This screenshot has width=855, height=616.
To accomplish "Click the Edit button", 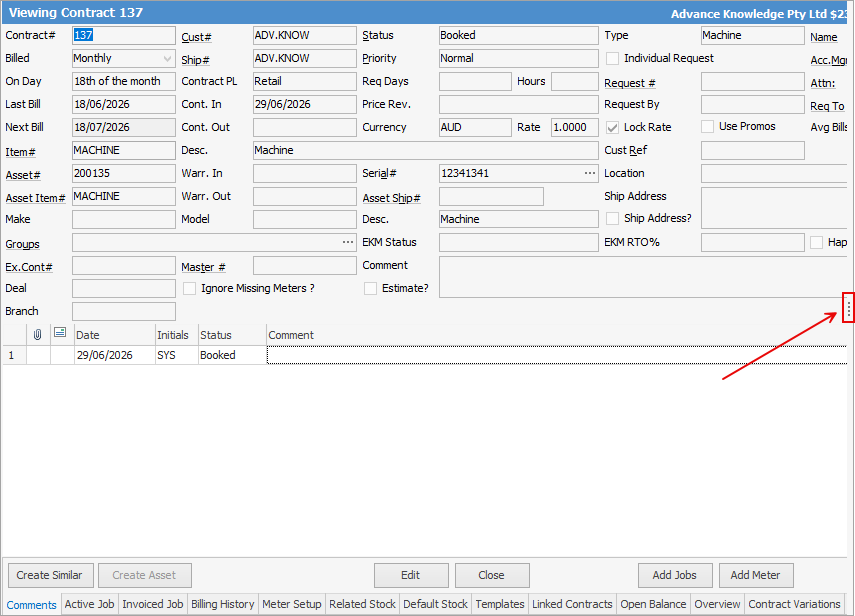I will click(411, 575).
